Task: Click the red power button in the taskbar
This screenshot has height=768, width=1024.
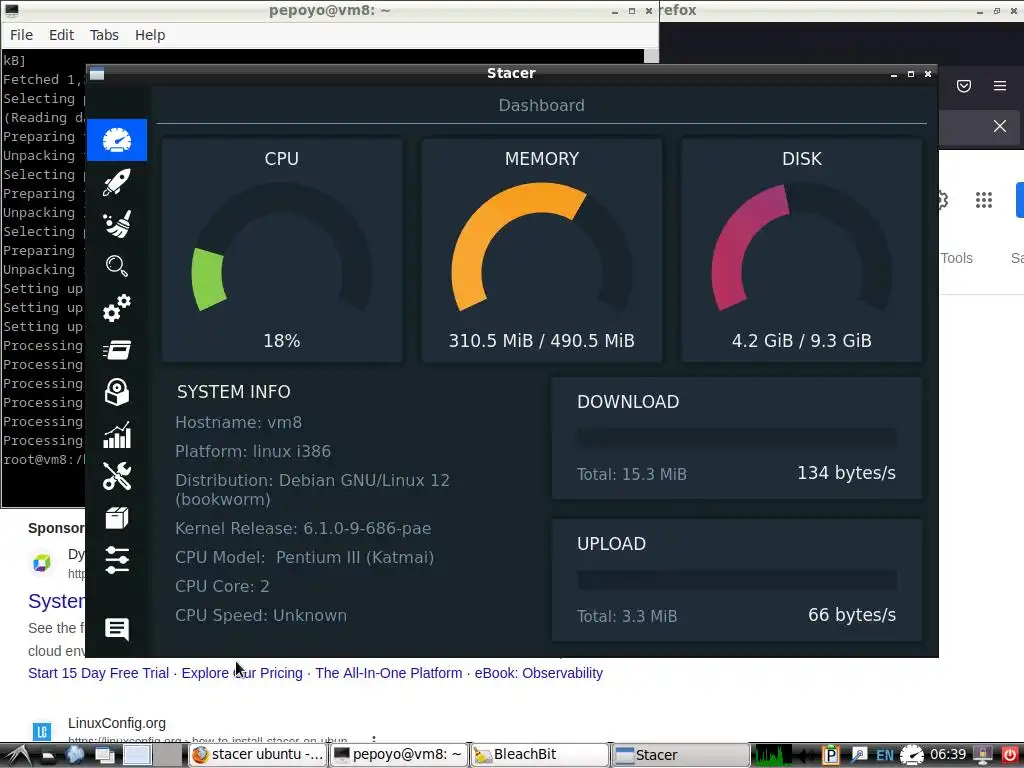Action: pos(1009,755)
